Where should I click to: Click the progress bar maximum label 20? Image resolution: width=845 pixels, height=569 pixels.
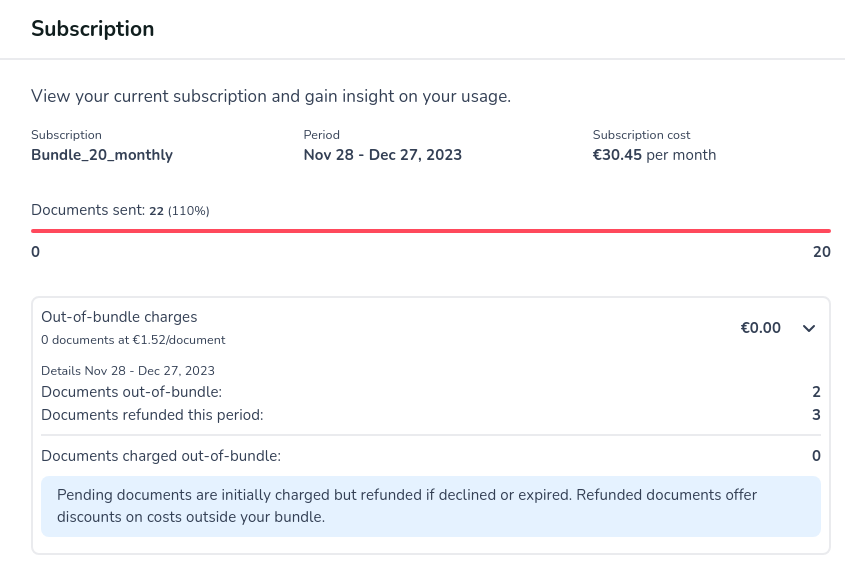821,252
